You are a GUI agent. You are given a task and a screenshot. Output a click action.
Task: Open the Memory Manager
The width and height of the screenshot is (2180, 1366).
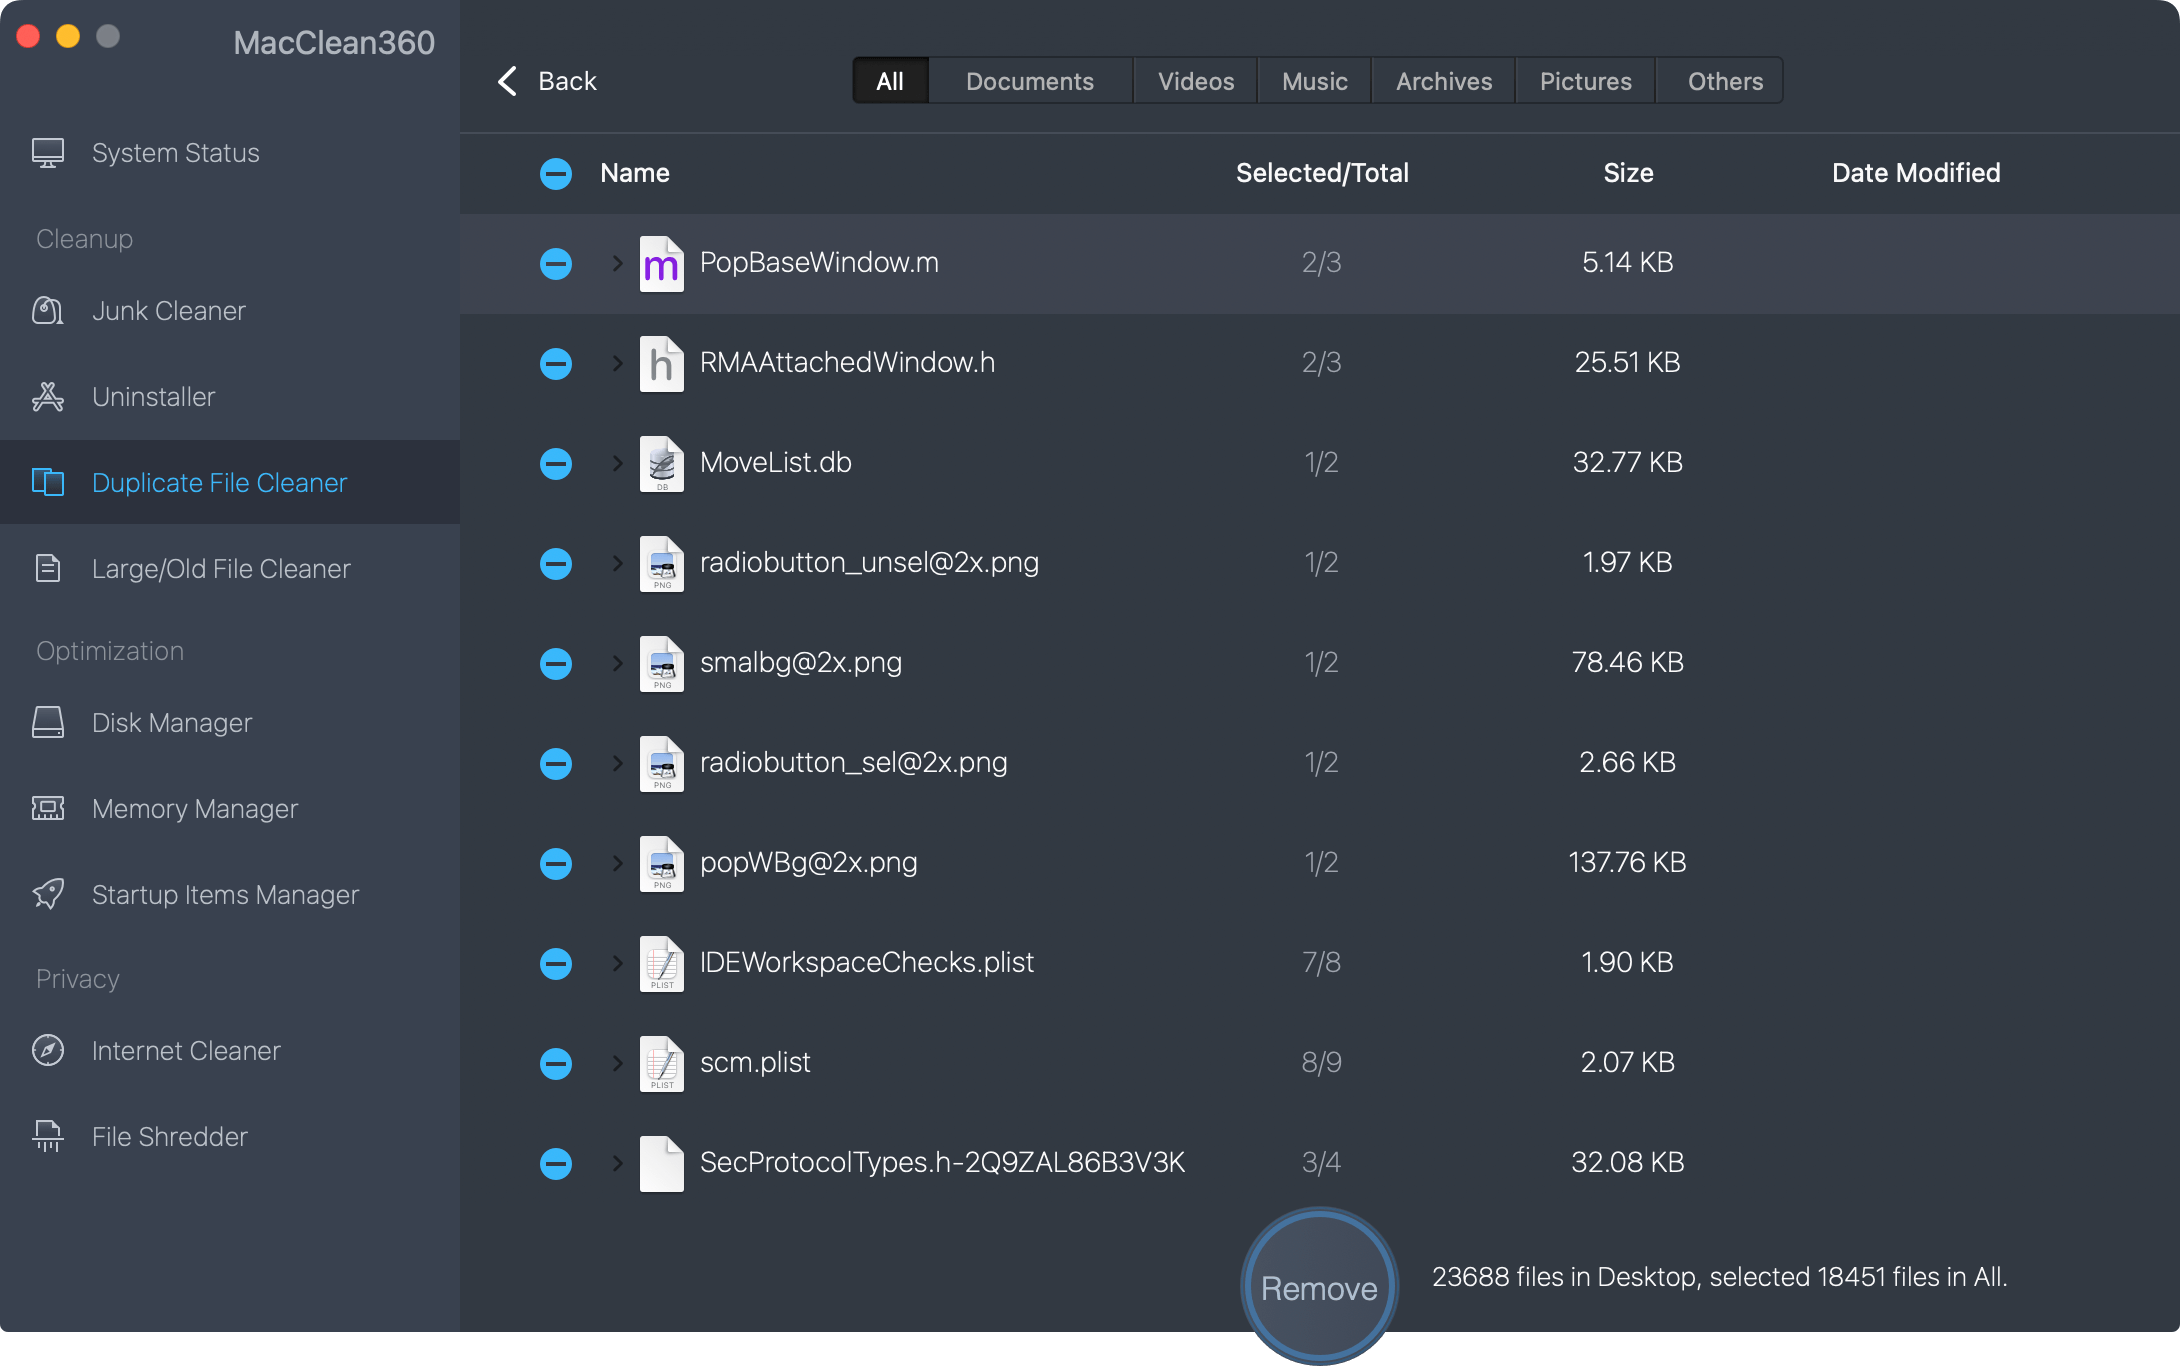click(194, 808)
